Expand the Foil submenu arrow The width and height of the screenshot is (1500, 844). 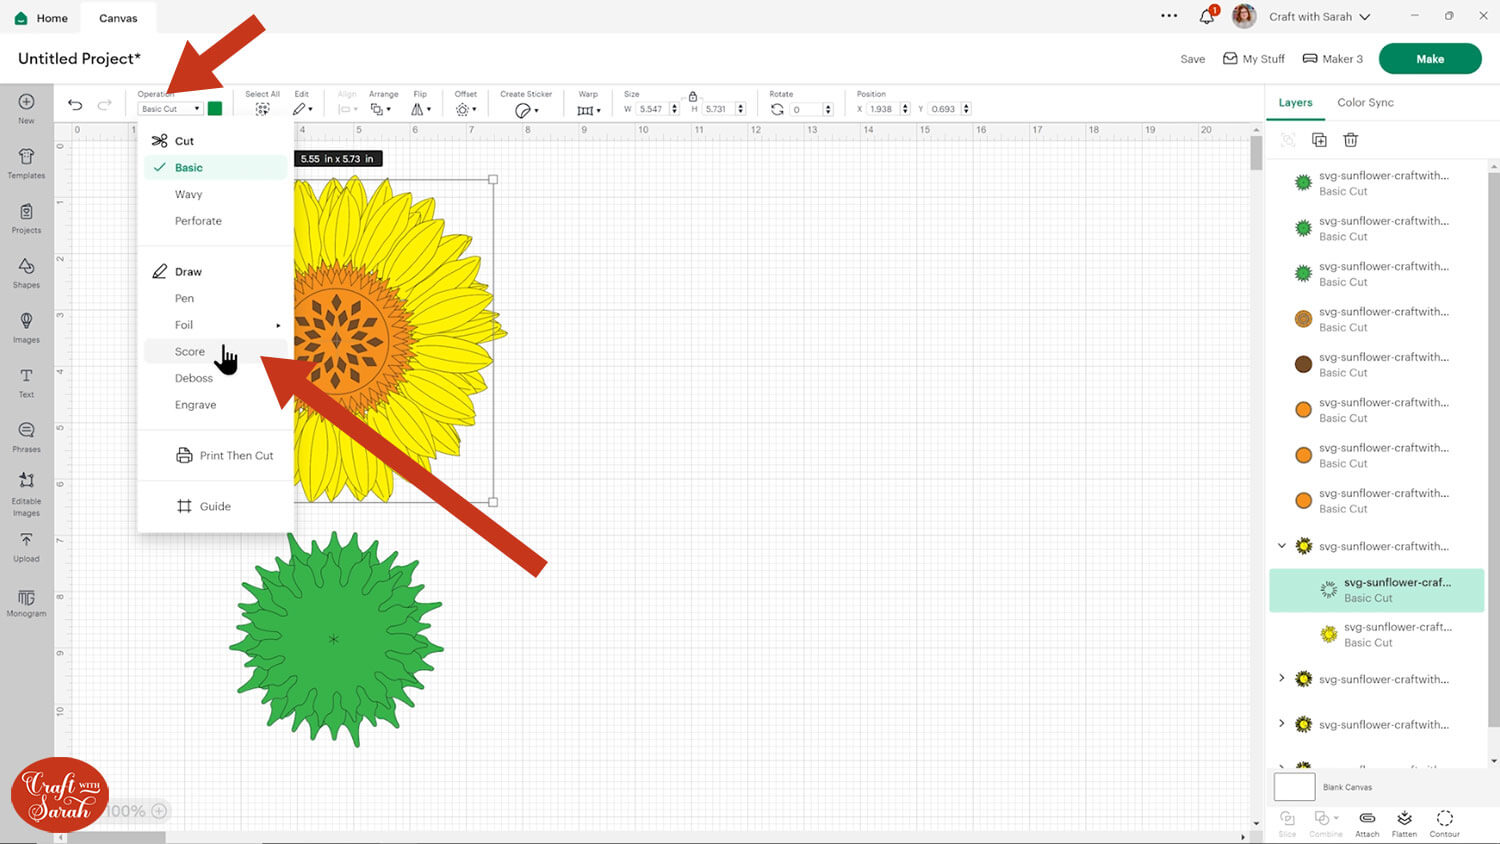point(278,325)
